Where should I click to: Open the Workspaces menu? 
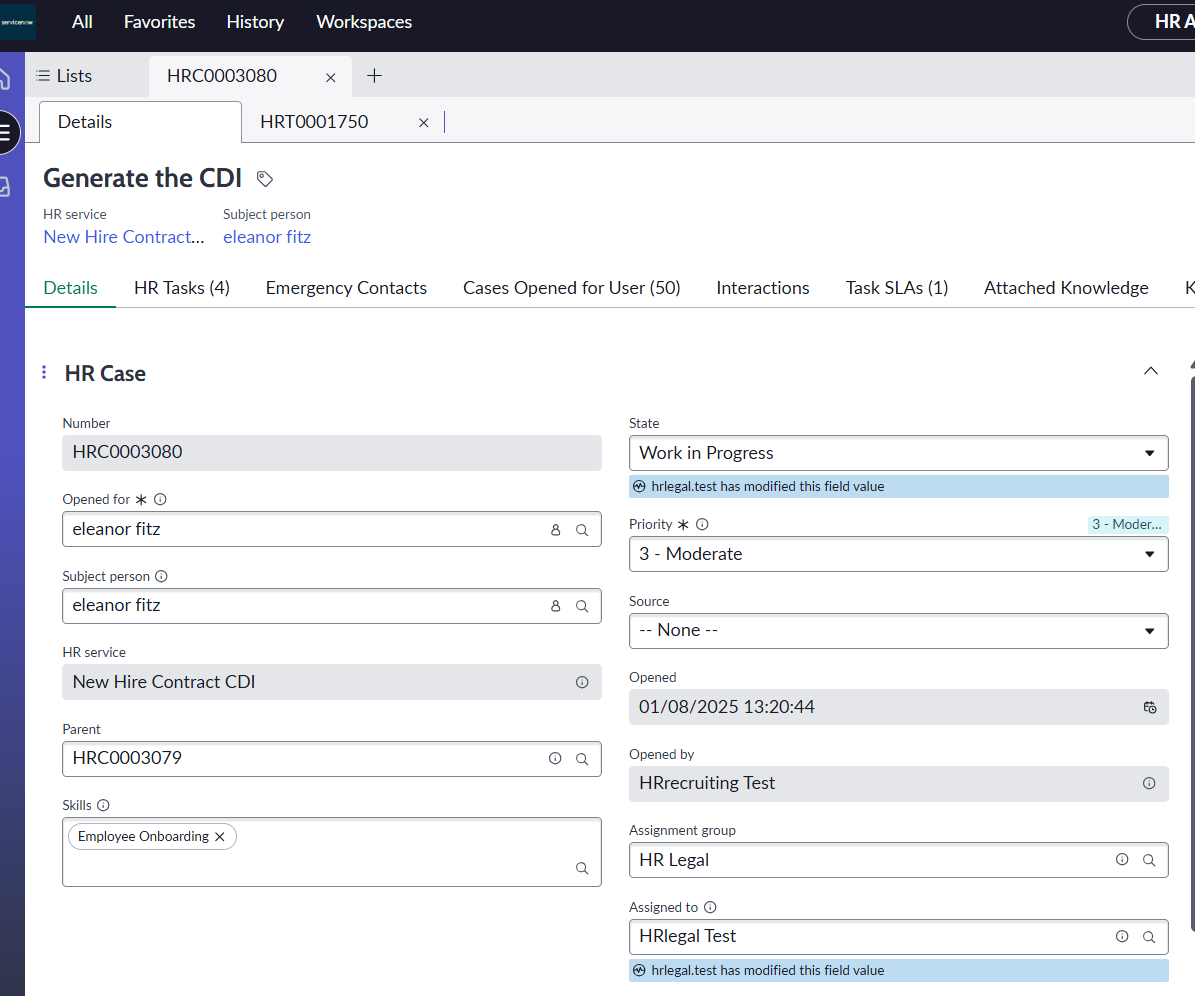point(364,21)
